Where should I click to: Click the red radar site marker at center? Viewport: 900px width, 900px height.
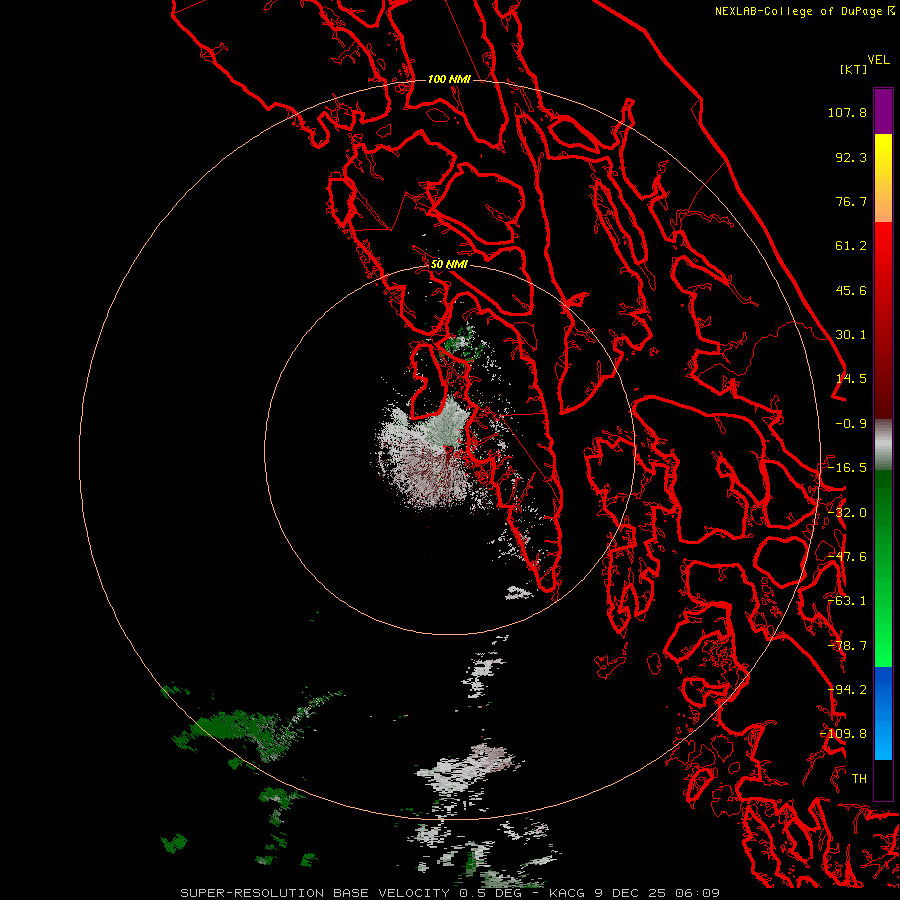tap(448, 449)
